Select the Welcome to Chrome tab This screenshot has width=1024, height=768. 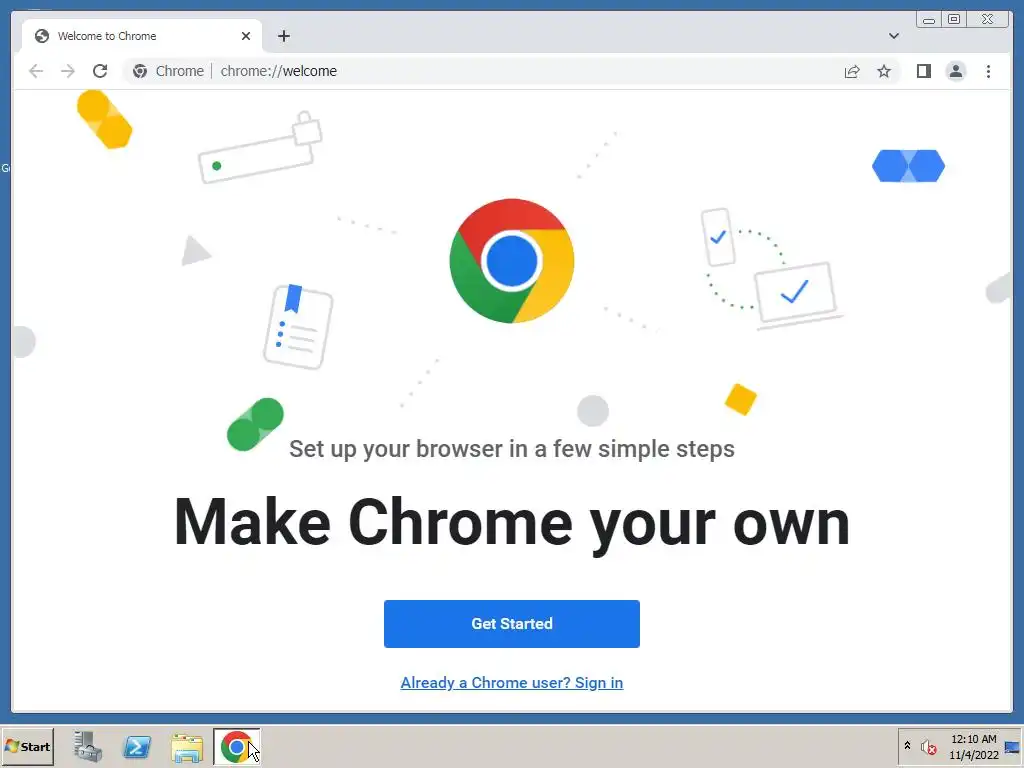coord(142,36)
